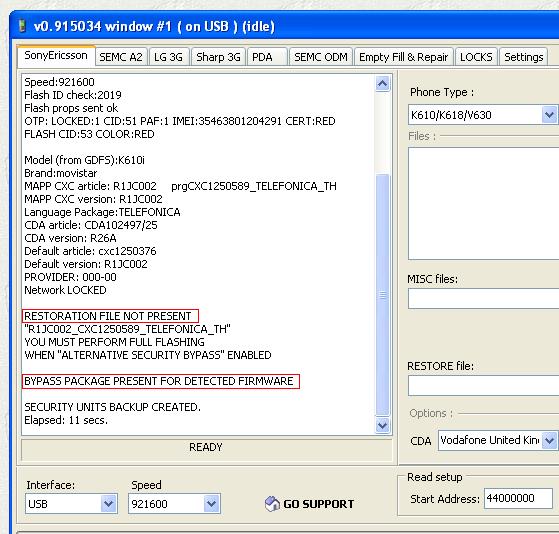Expand the Phone Type dropdown

[549, 115]
